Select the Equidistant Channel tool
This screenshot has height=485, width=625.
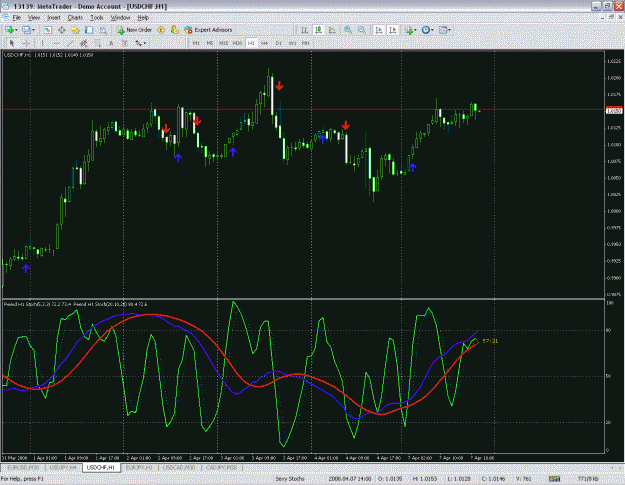pos(84,43)
